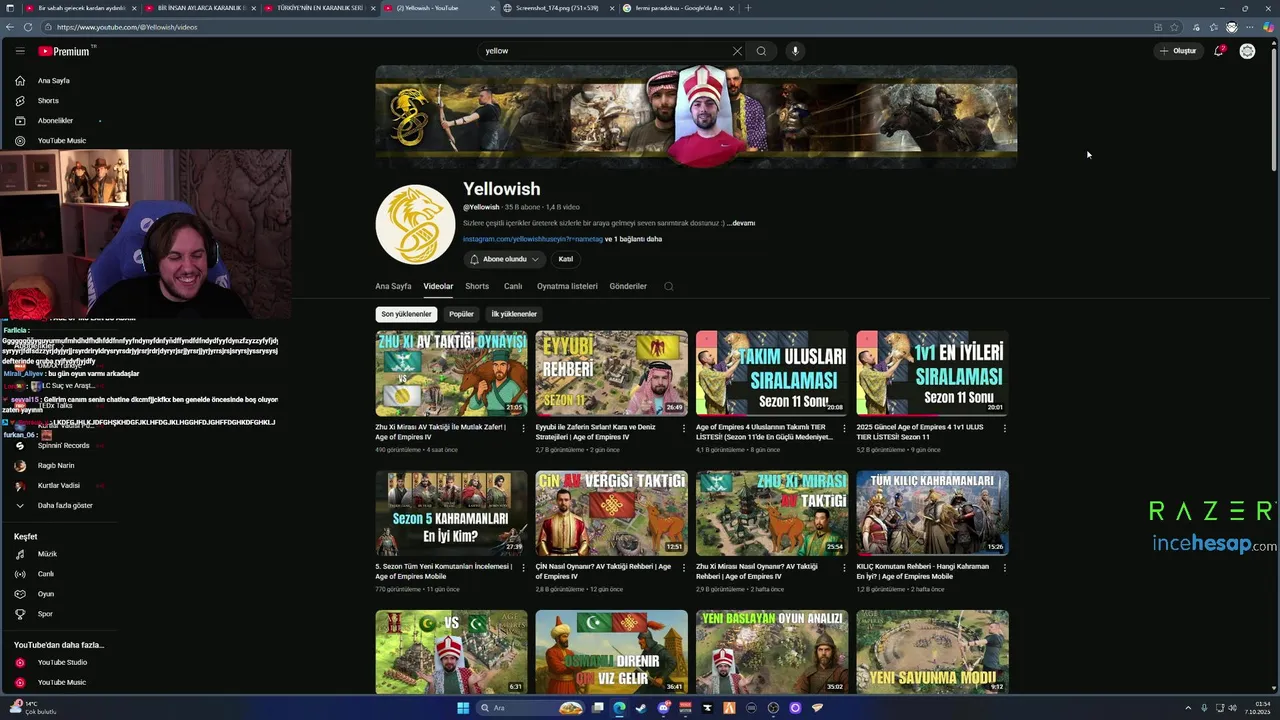
Task: Open YouTube Music near the sidebar top
Action: pos(61,141)
